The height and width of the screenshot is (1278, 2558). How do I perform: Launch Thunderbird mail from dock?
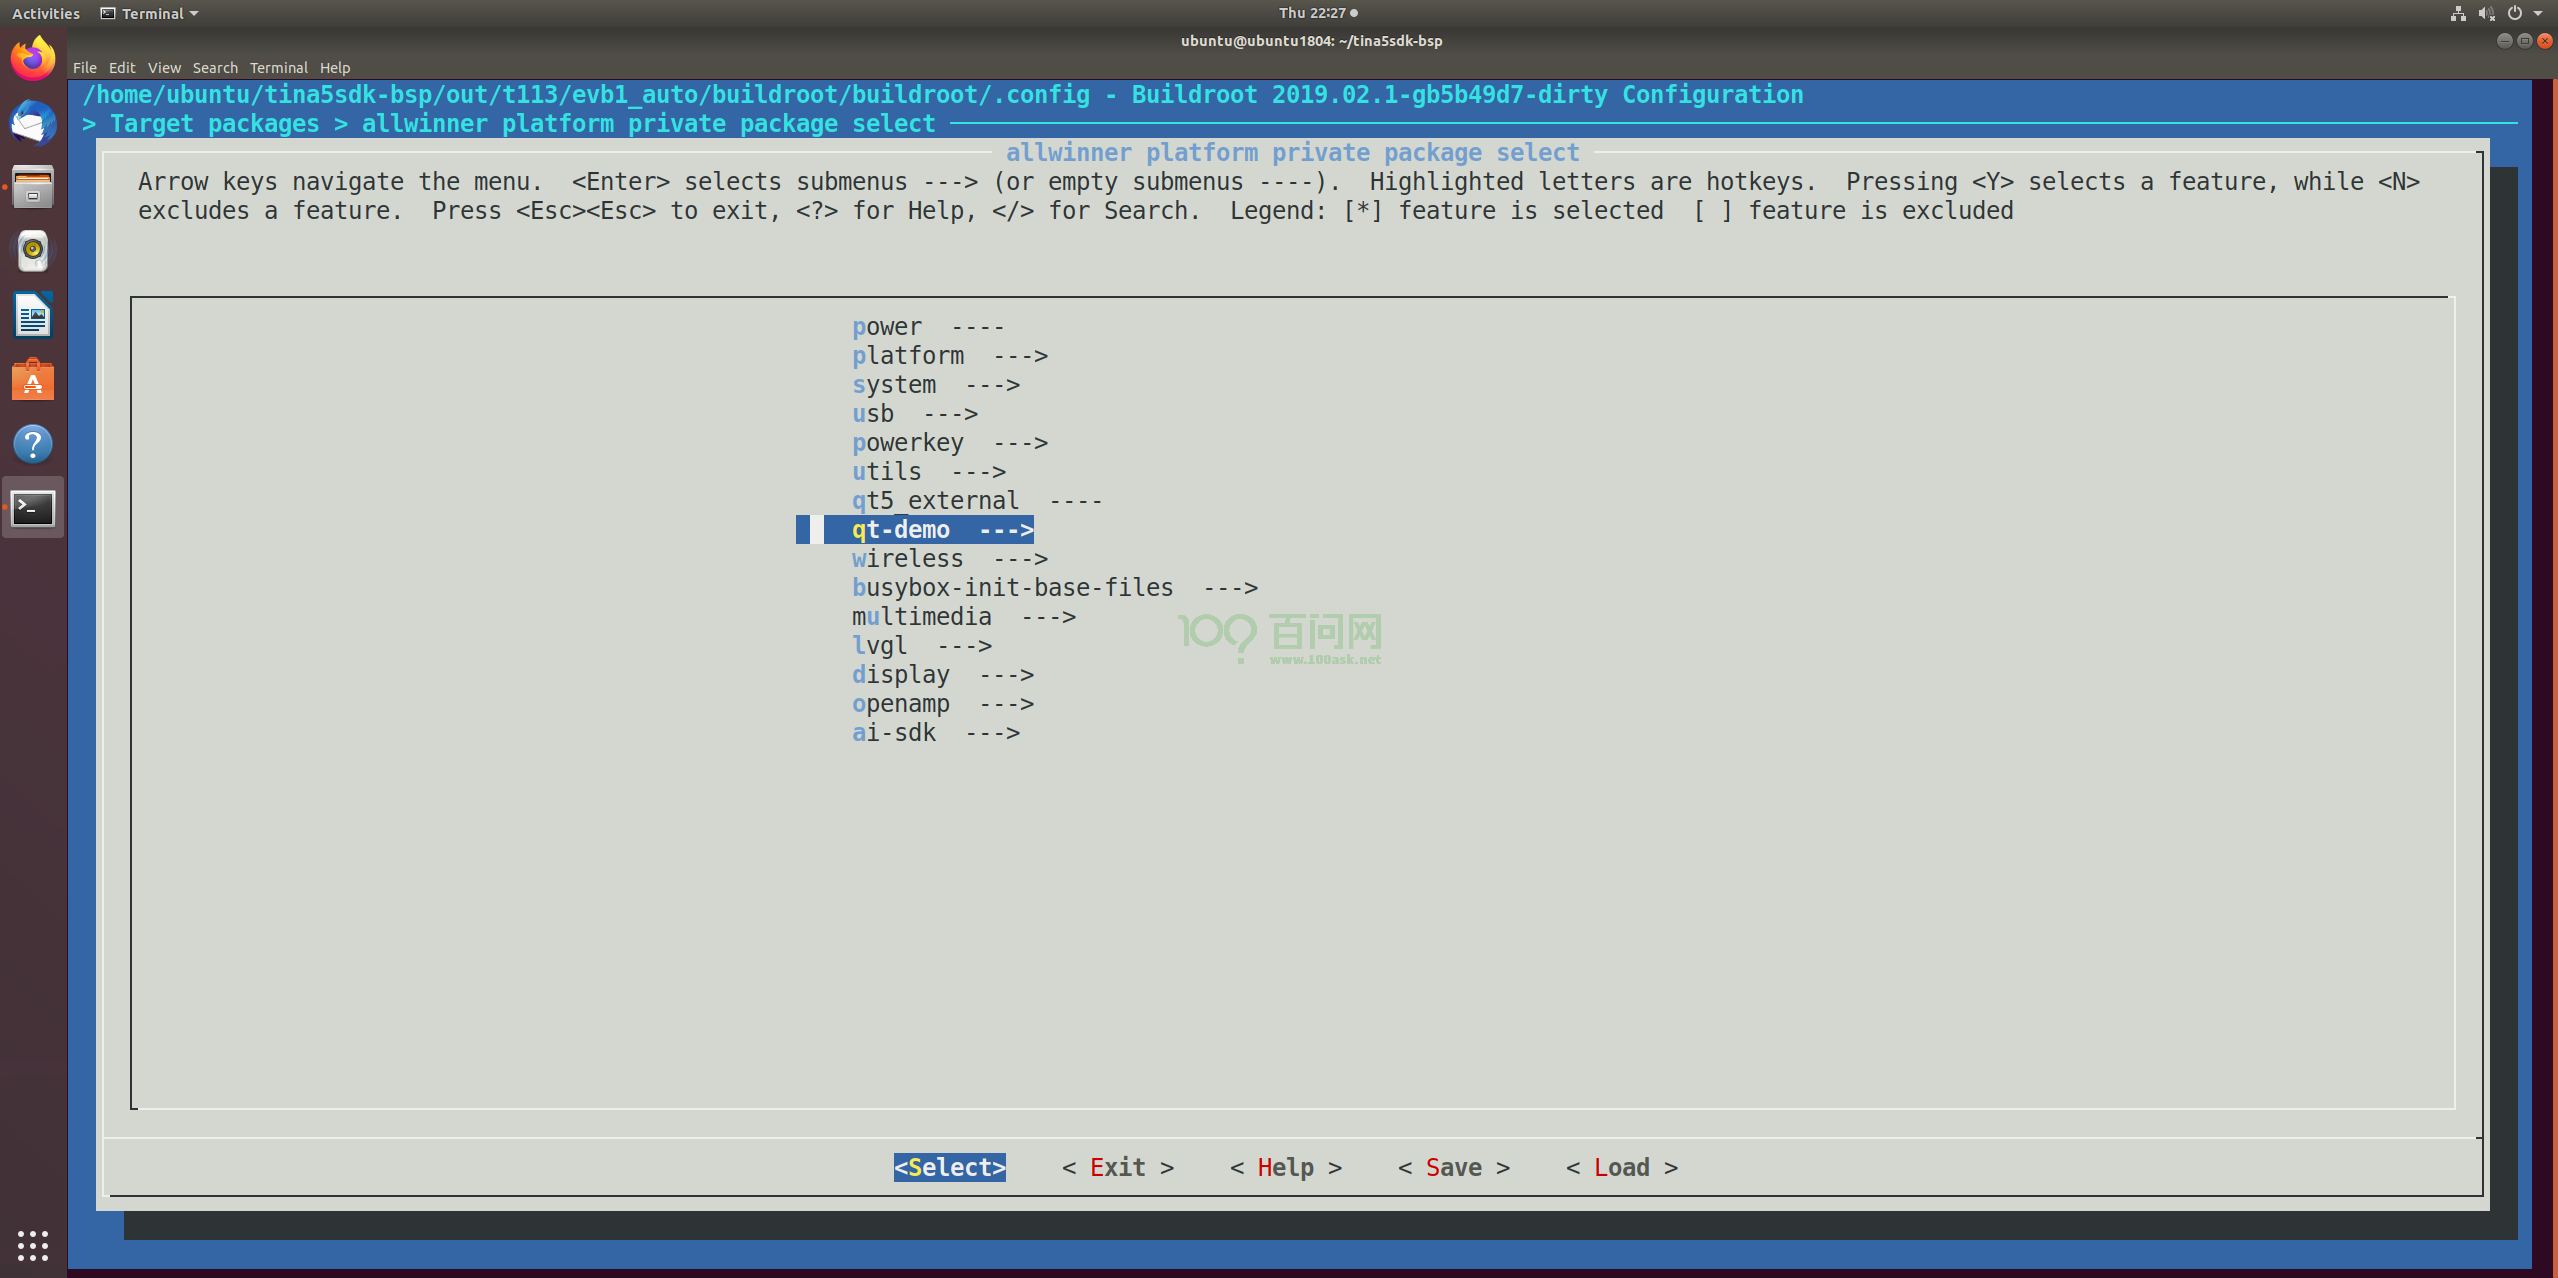[33, 123]
